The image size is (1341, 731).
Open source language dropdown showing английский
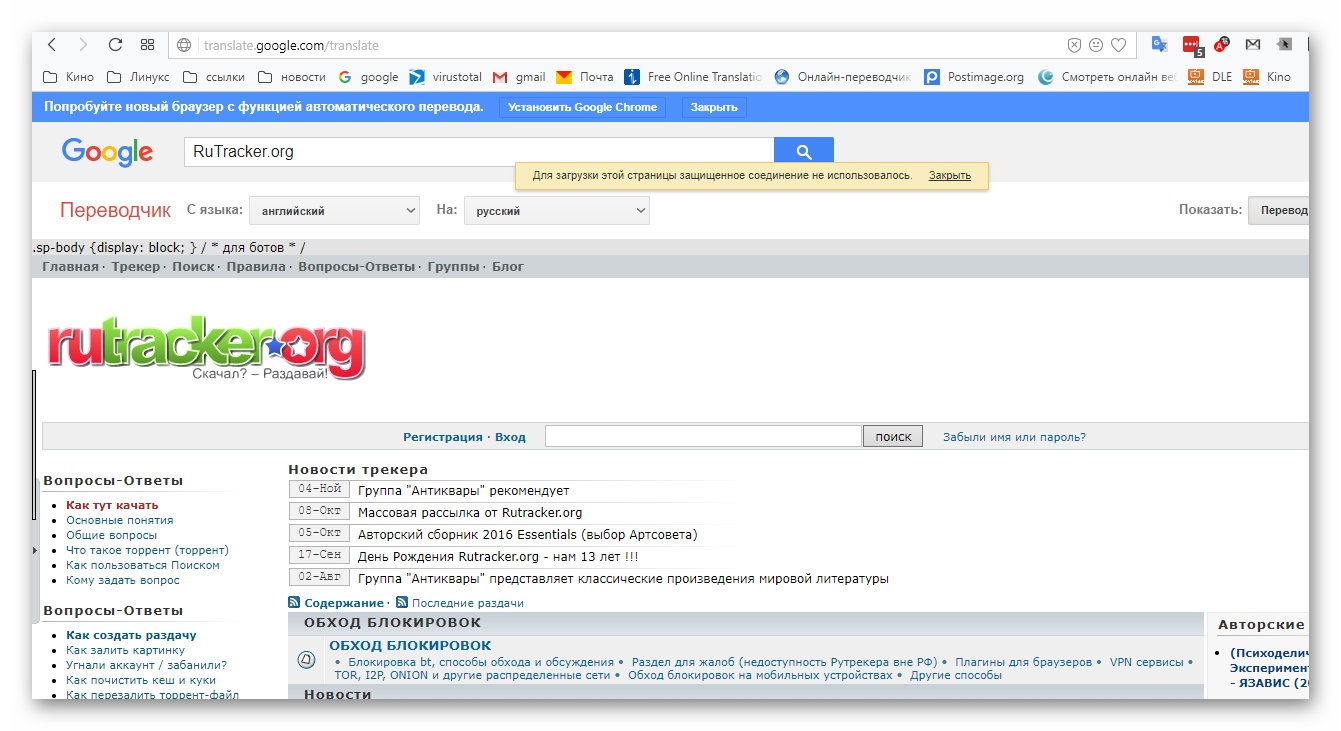334,211
